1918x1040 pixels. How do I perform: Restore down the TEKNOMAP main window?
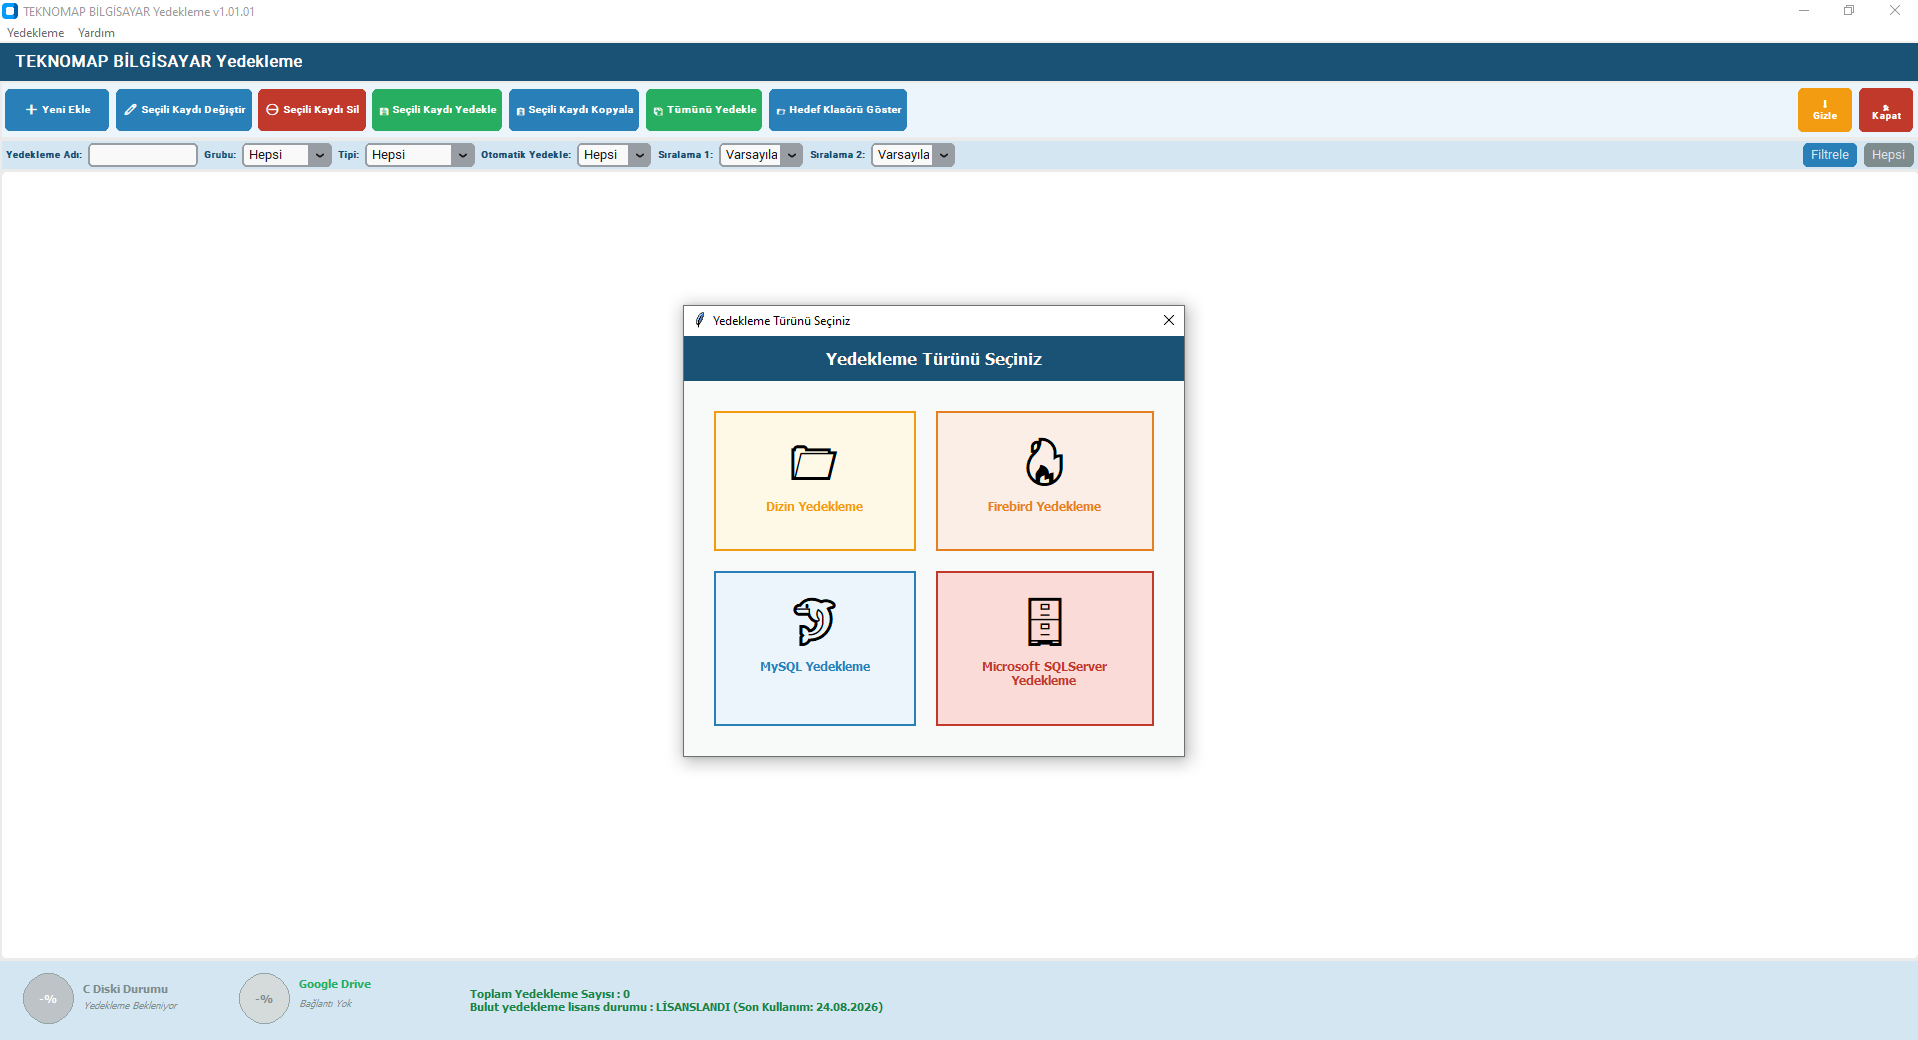click(1849, 11)
